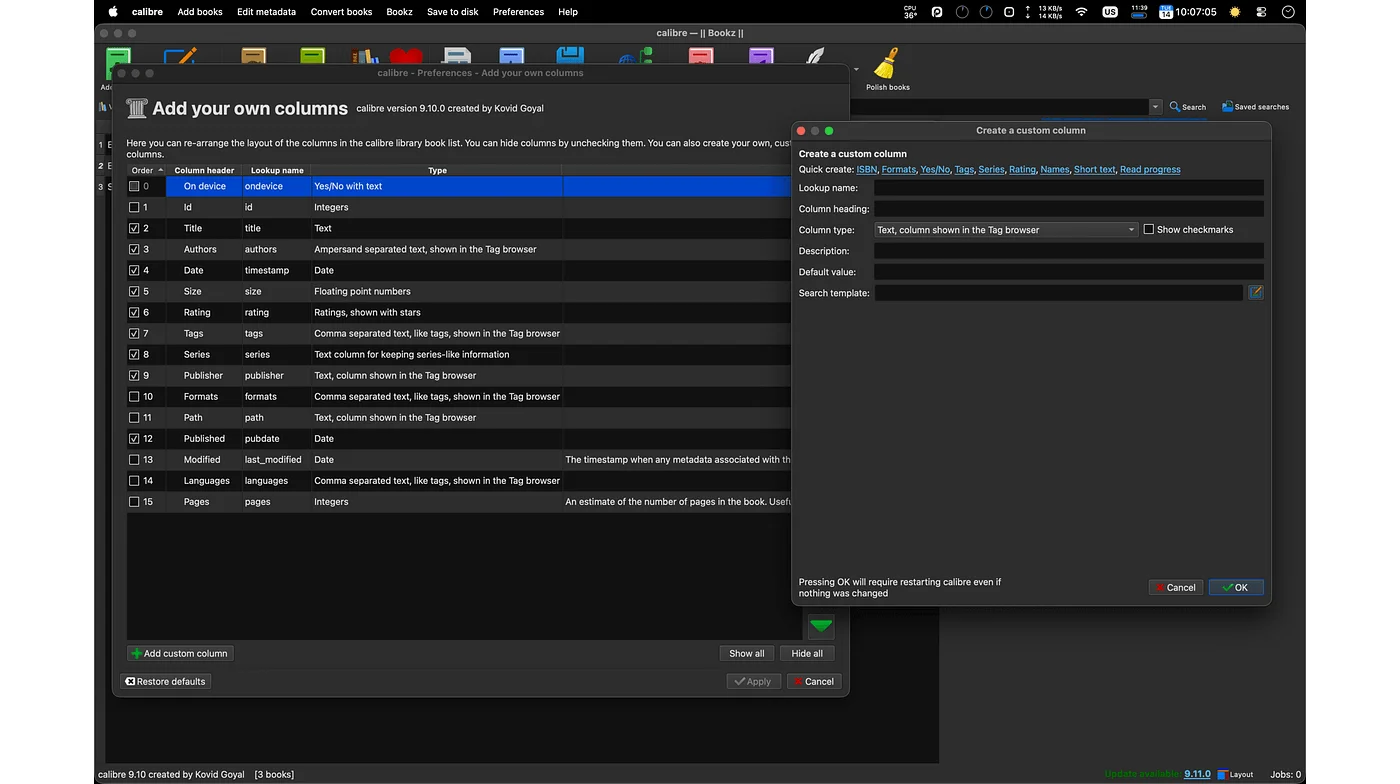Open the Help menu

568,12
